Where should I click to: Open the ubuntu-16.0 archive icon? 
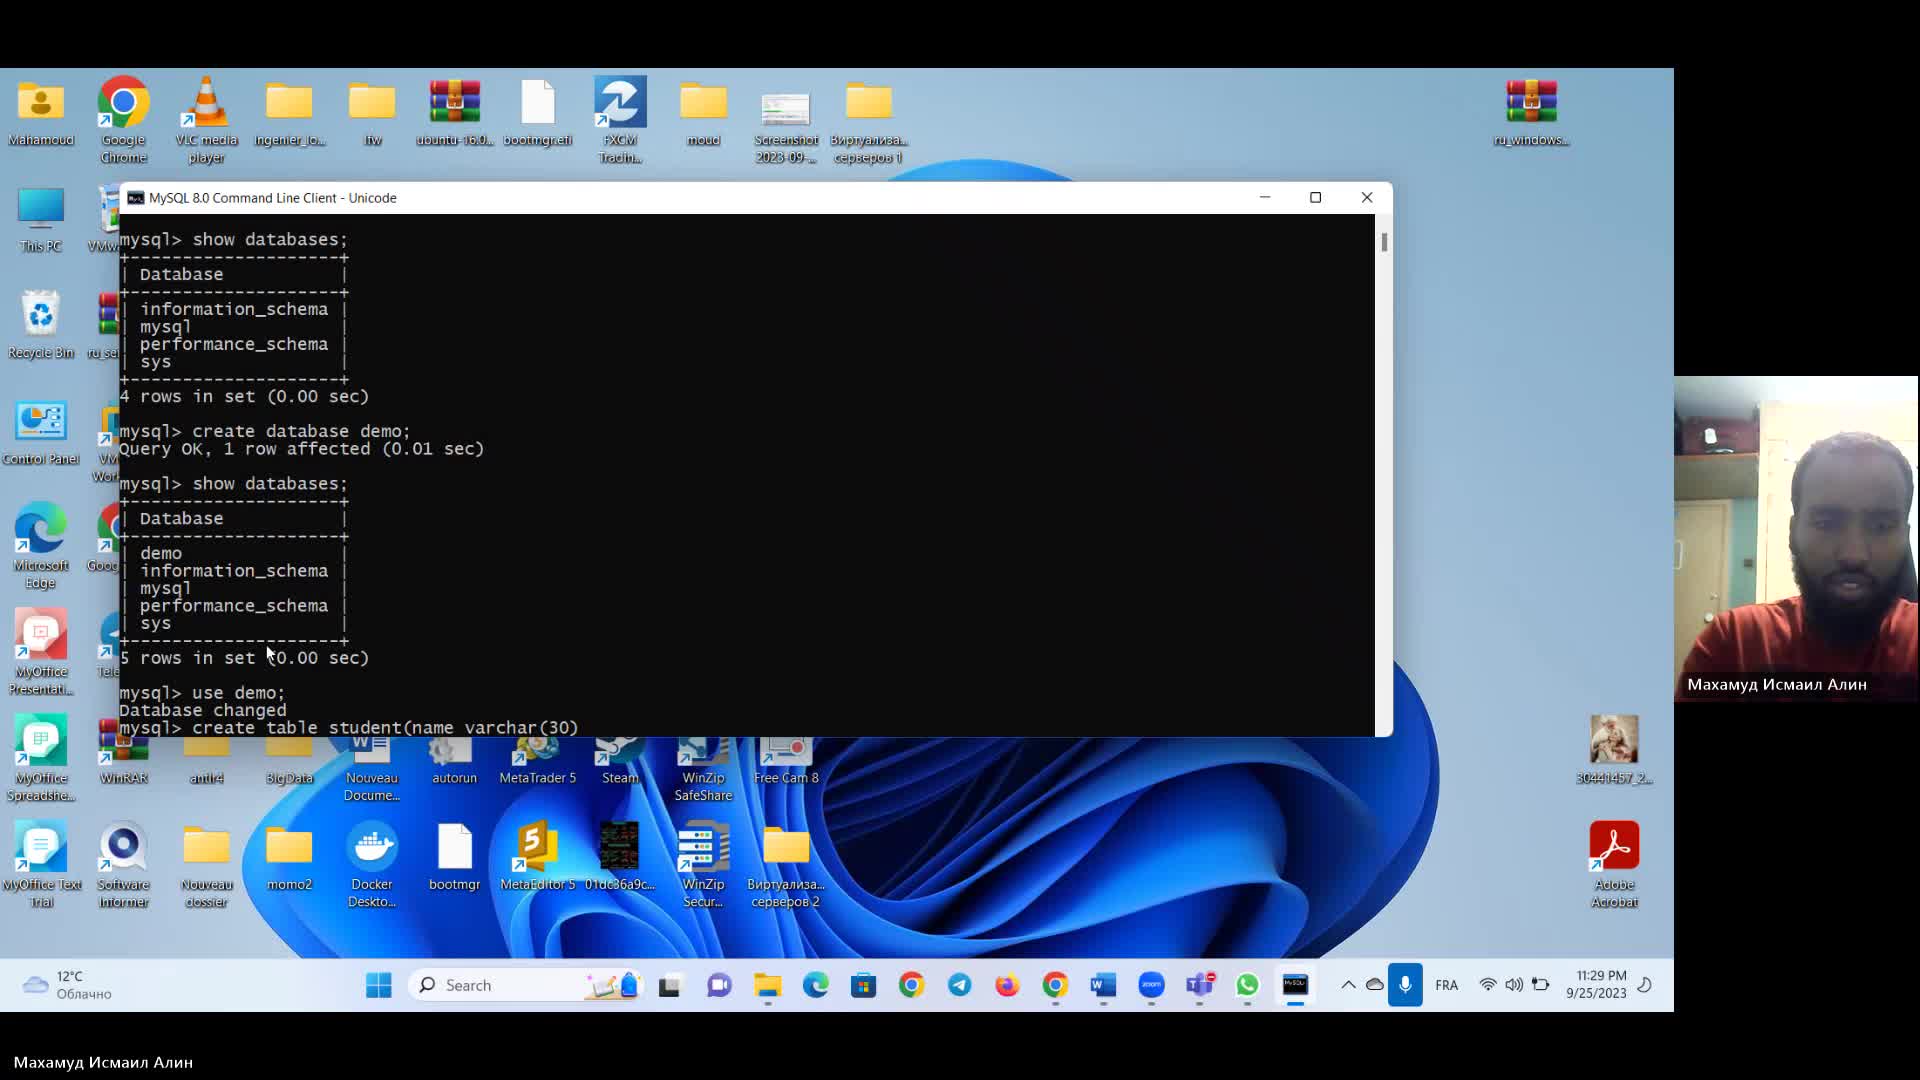(x=455, y=113)
